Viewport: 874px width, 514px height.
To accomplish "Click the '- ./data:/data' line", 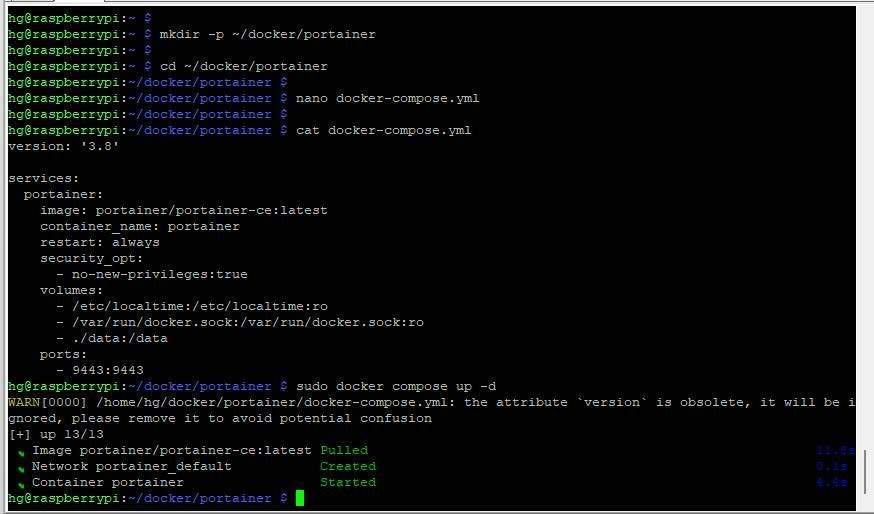I will [111, 338].
